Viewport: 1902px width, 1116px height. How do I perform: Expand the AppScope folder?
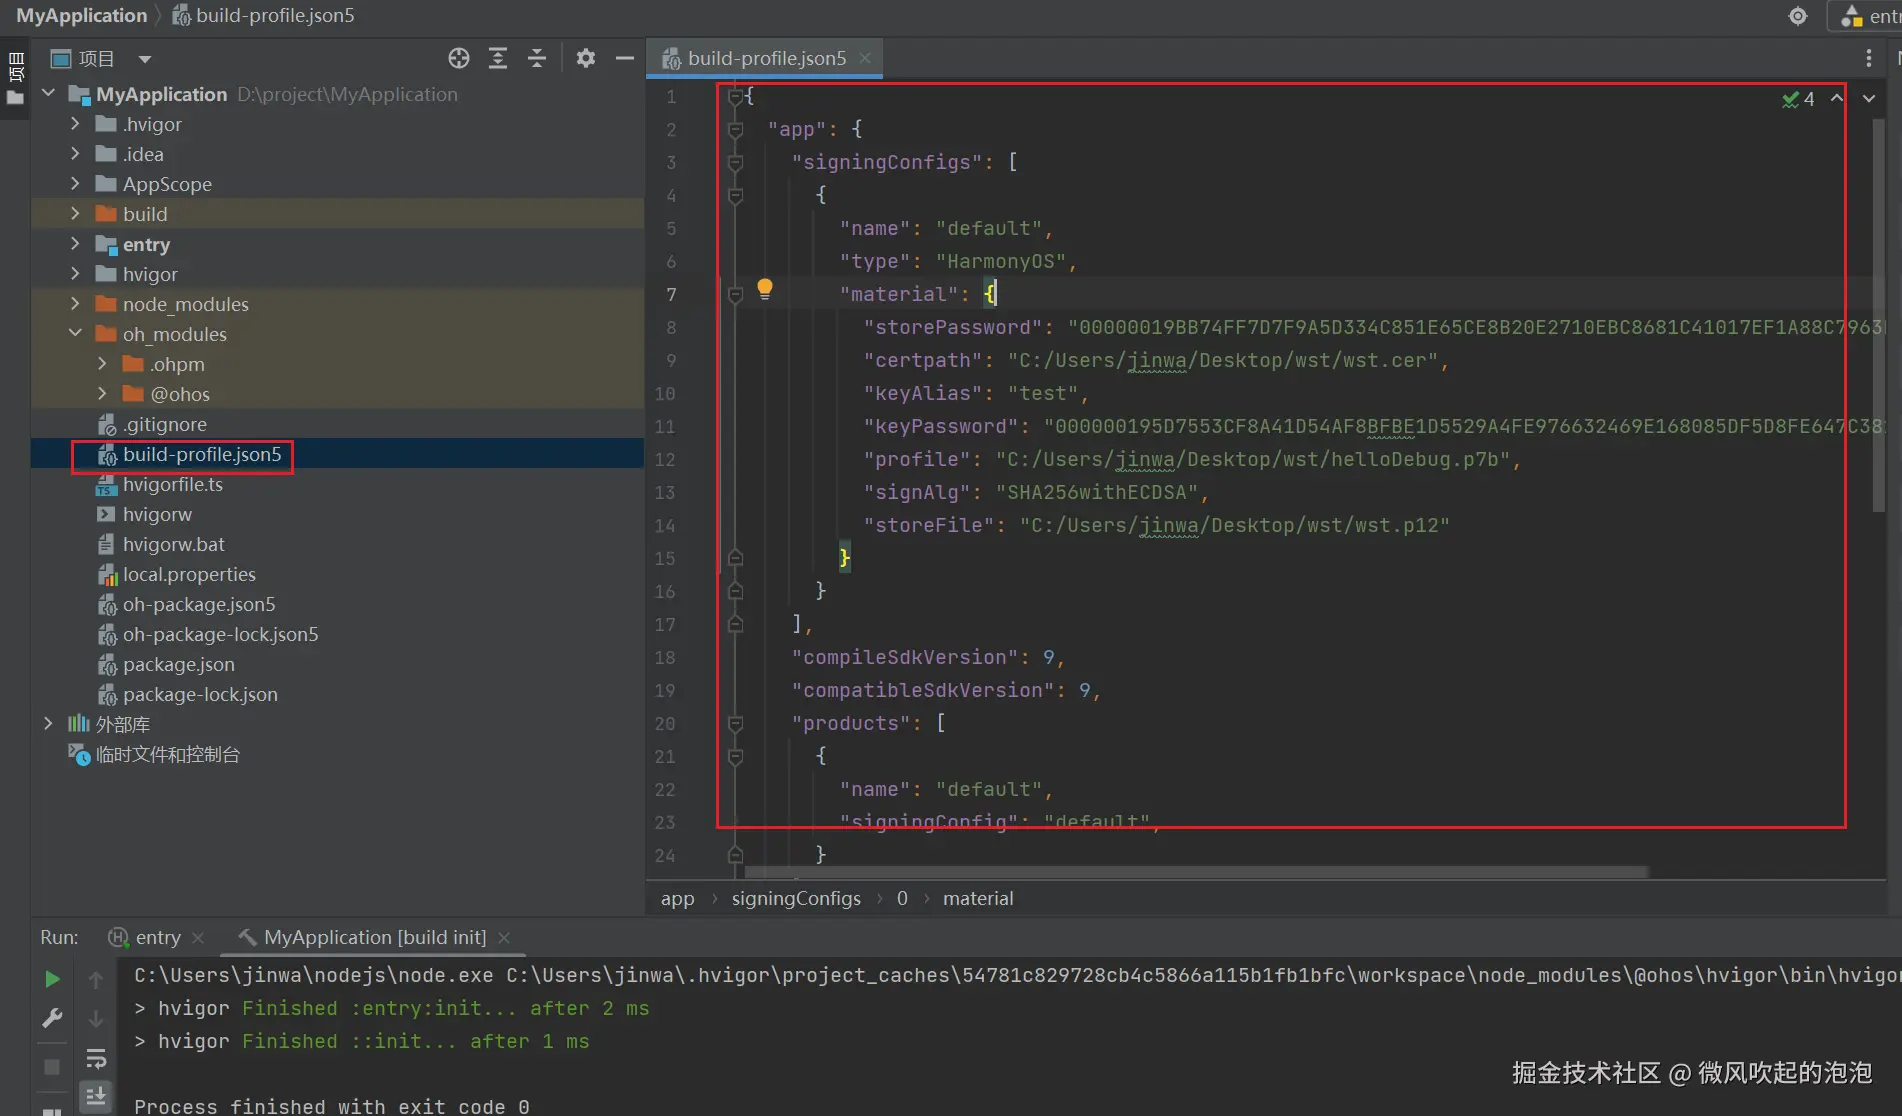click(x=75, y=183)
